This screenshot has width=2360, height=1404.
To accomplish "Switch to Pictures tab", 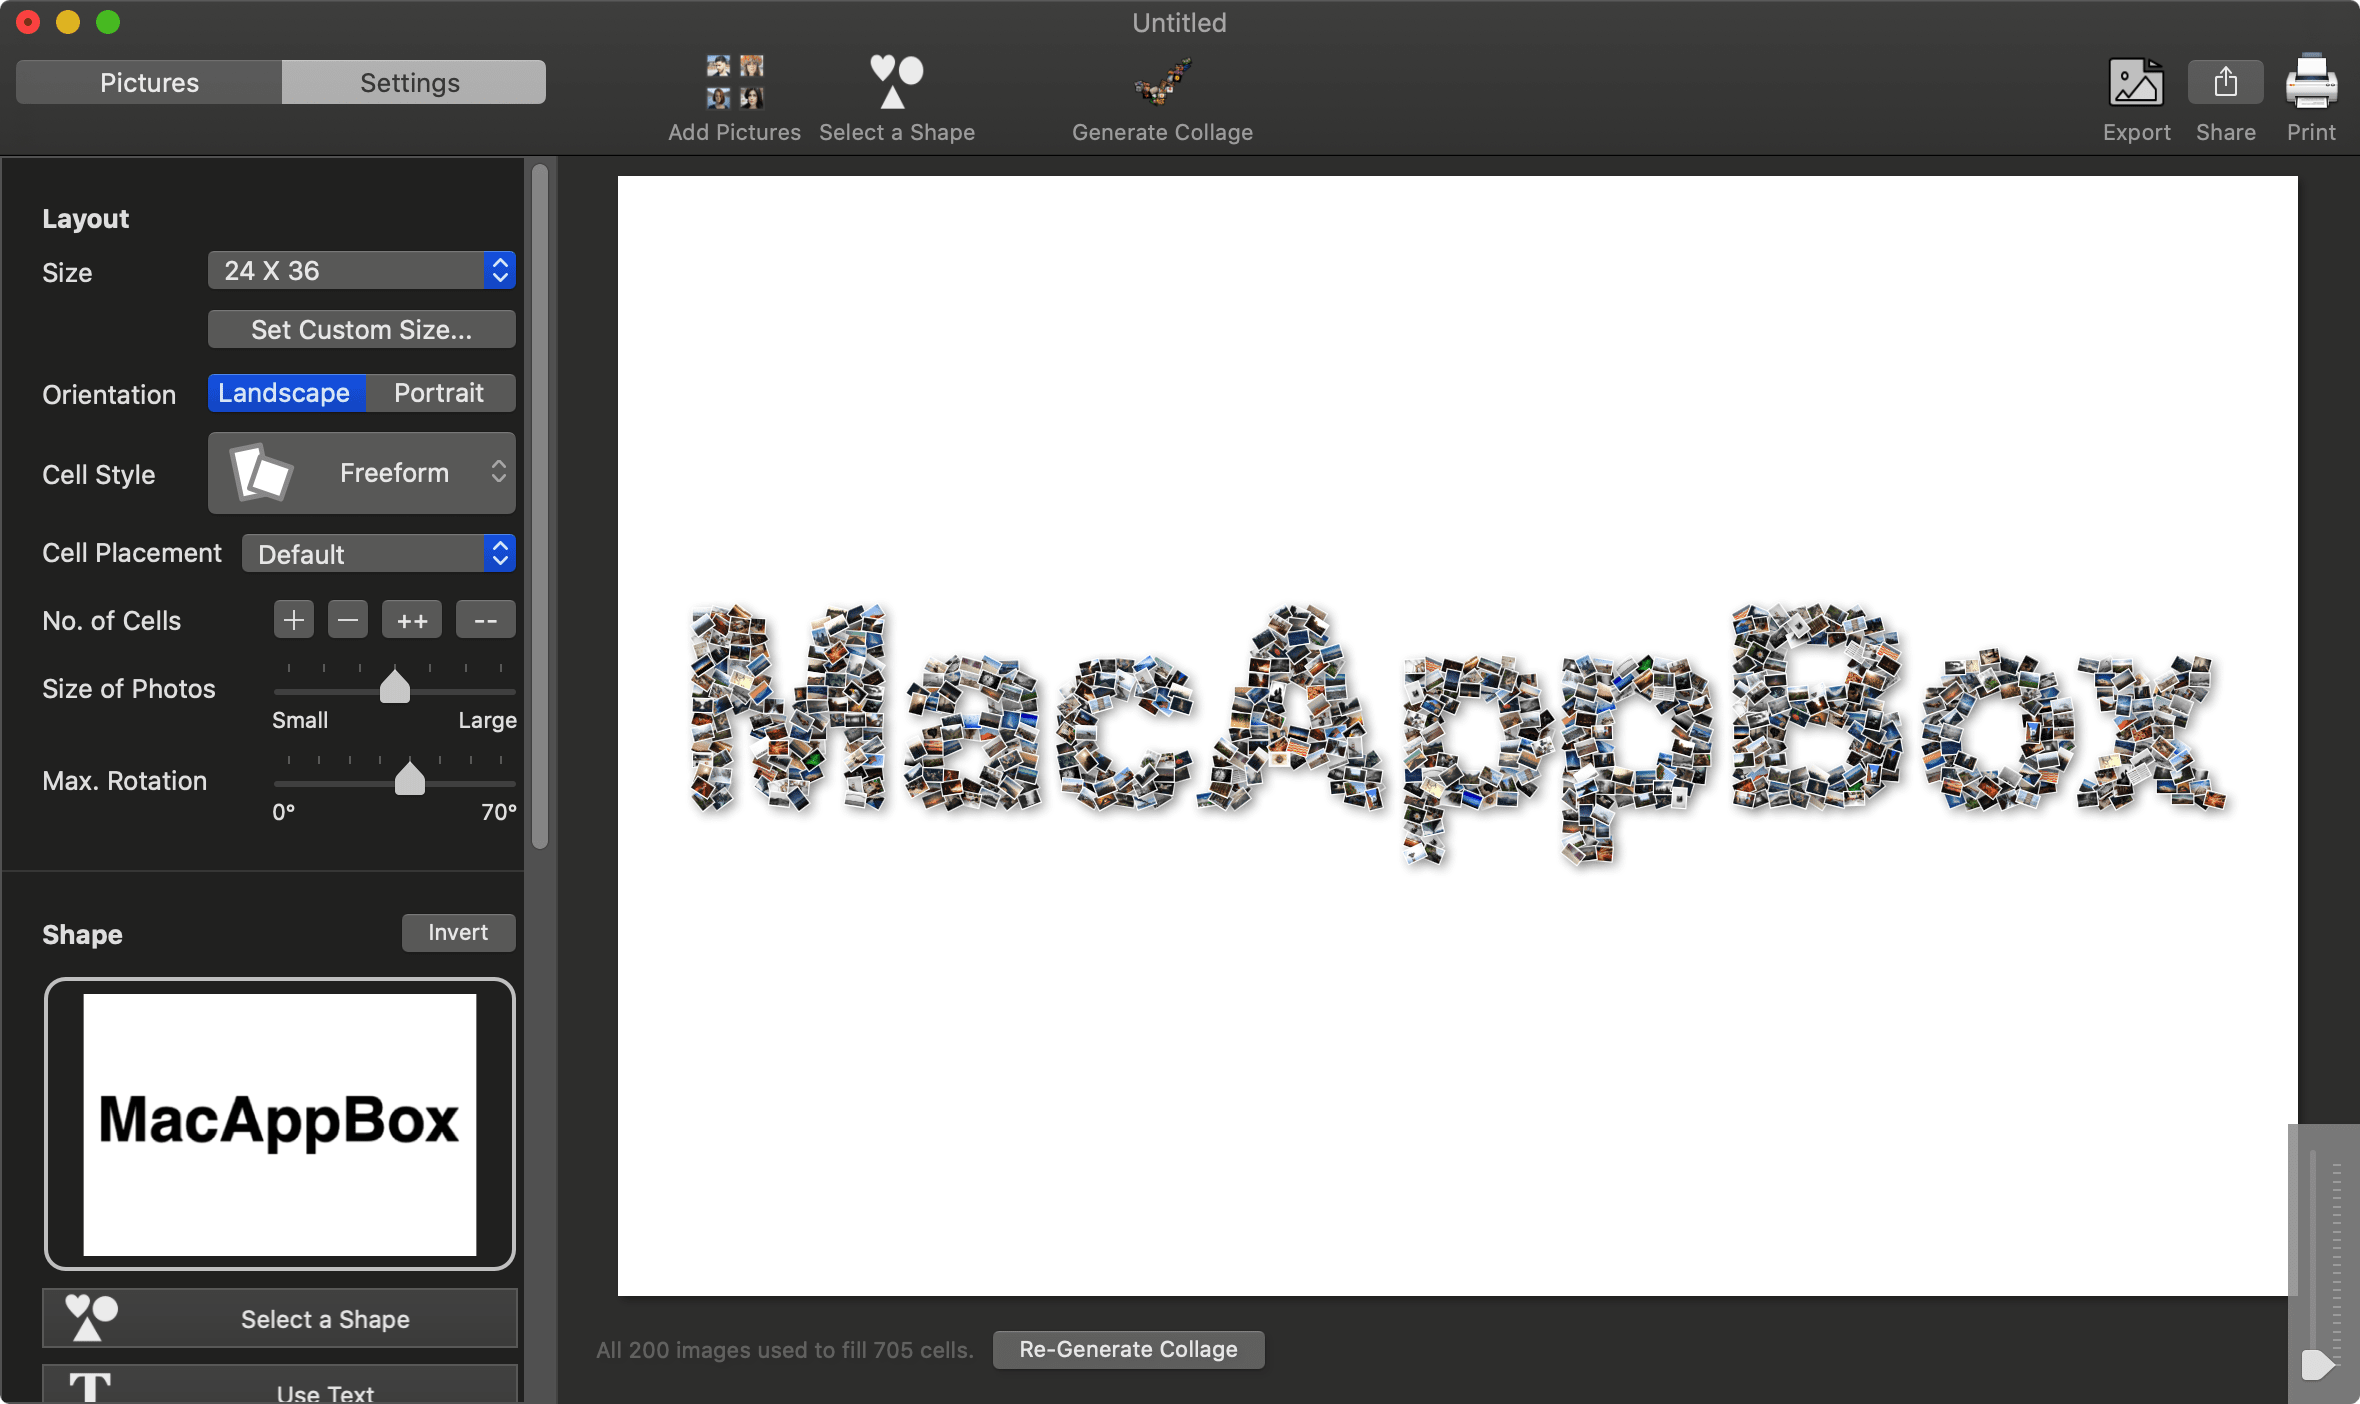I will pyautogui.click(x=149, y=82).
